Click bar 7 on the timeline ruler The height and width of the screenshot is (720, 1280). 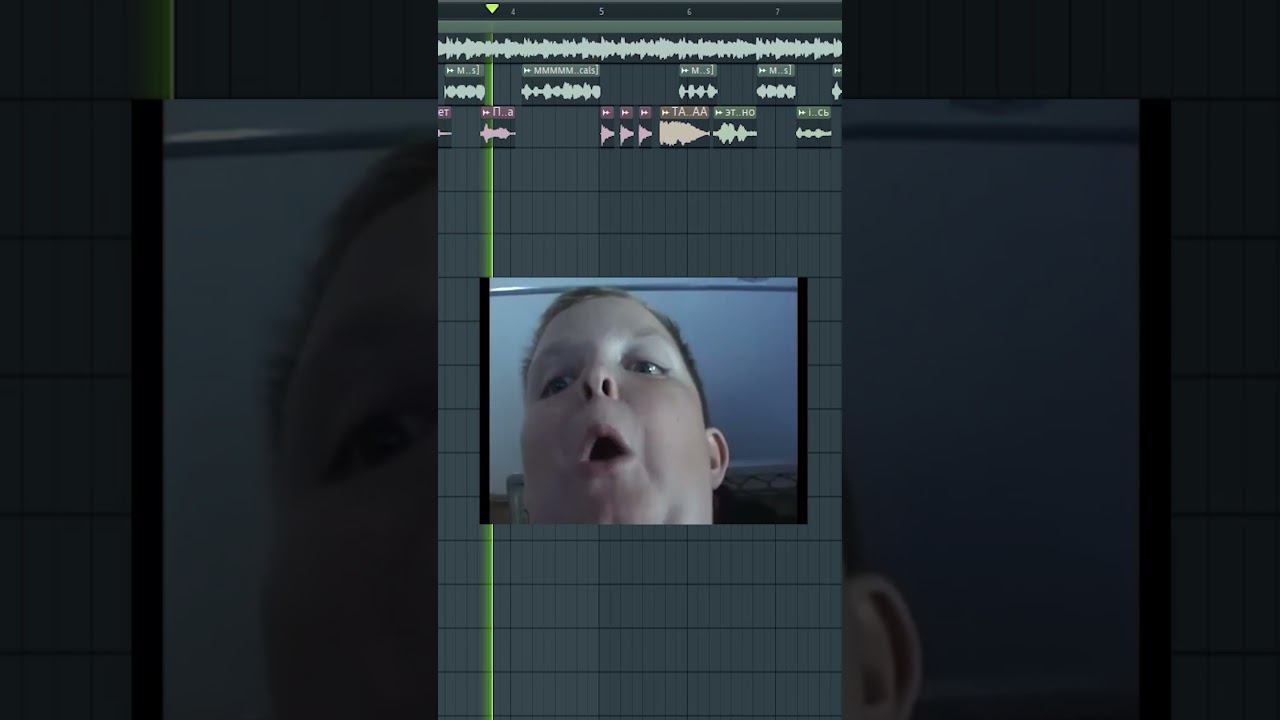[x=777, y=12]
